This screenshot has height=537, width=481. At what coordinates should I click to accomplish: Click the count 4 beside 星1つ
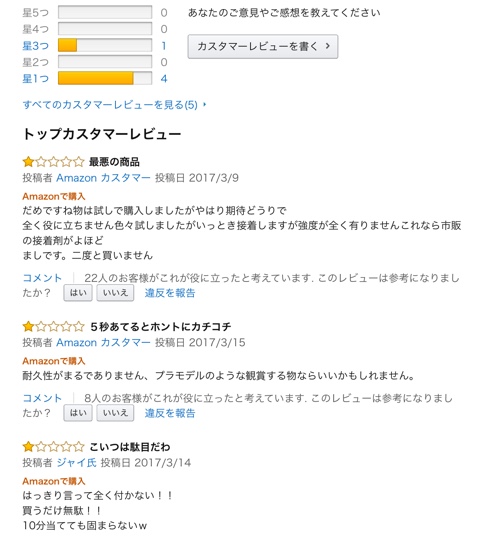(164, 79)
